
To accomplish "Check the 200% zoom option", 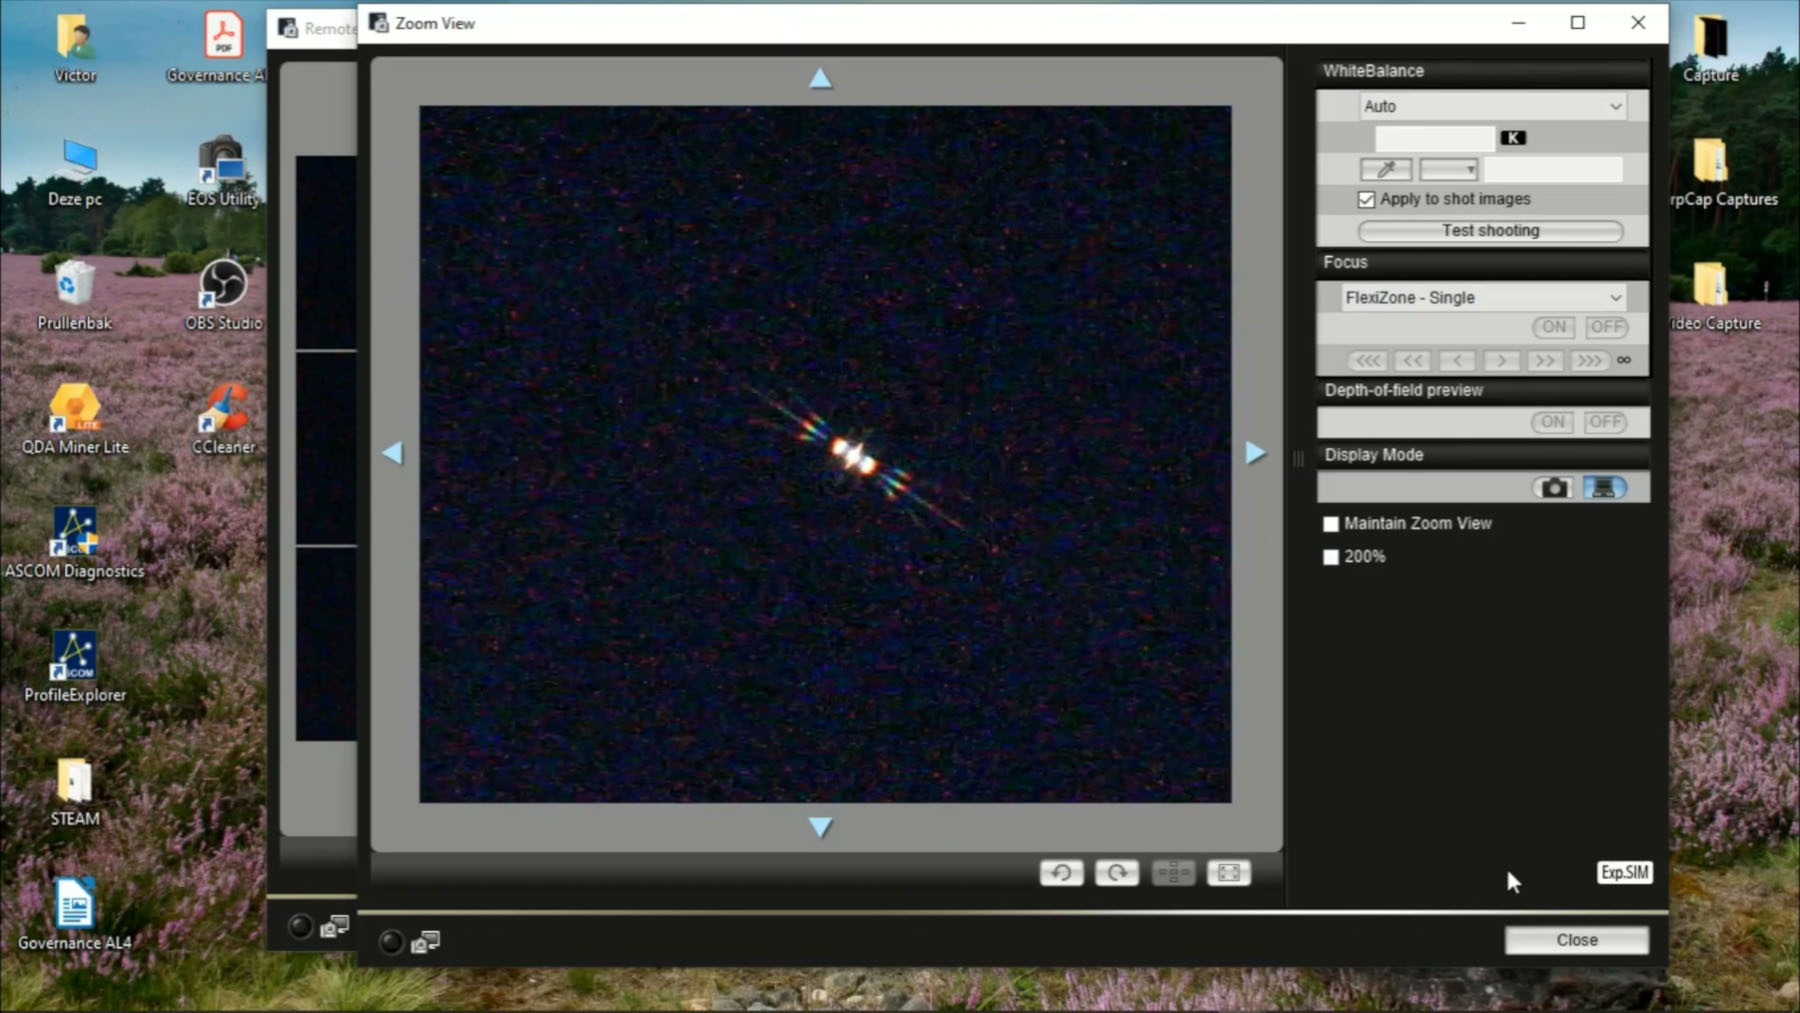I will tap(1331, 557).
